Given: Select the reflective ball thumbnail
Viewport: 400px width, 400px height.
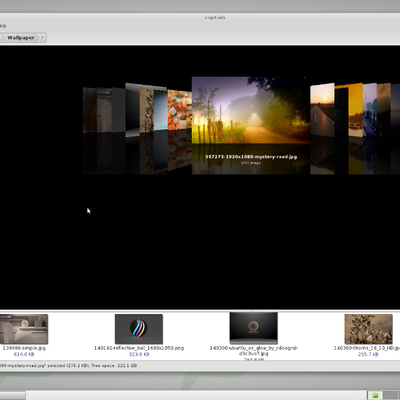Looking at the screenshot, I should [139, 329].
